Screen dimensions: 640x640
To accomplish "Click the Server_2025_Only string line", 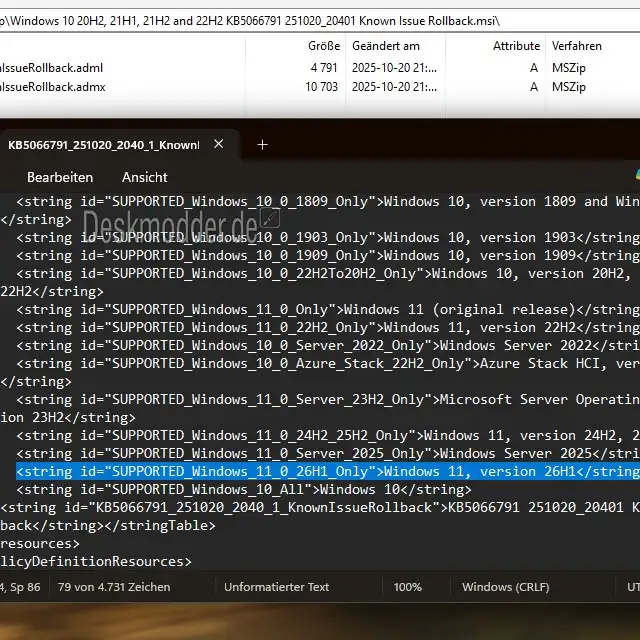I will click(328, 453).
